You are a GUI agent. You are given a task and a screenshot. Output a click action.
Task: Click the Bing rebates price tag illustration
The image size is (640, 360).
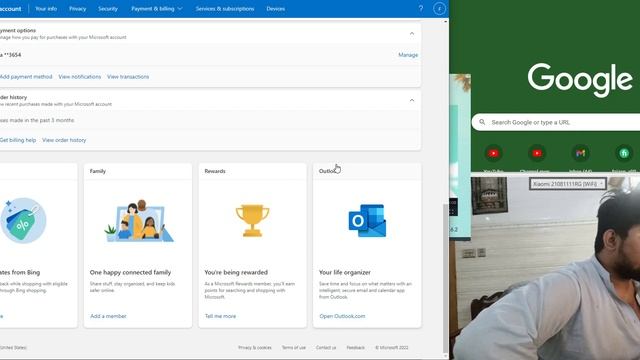coord(23,221)
